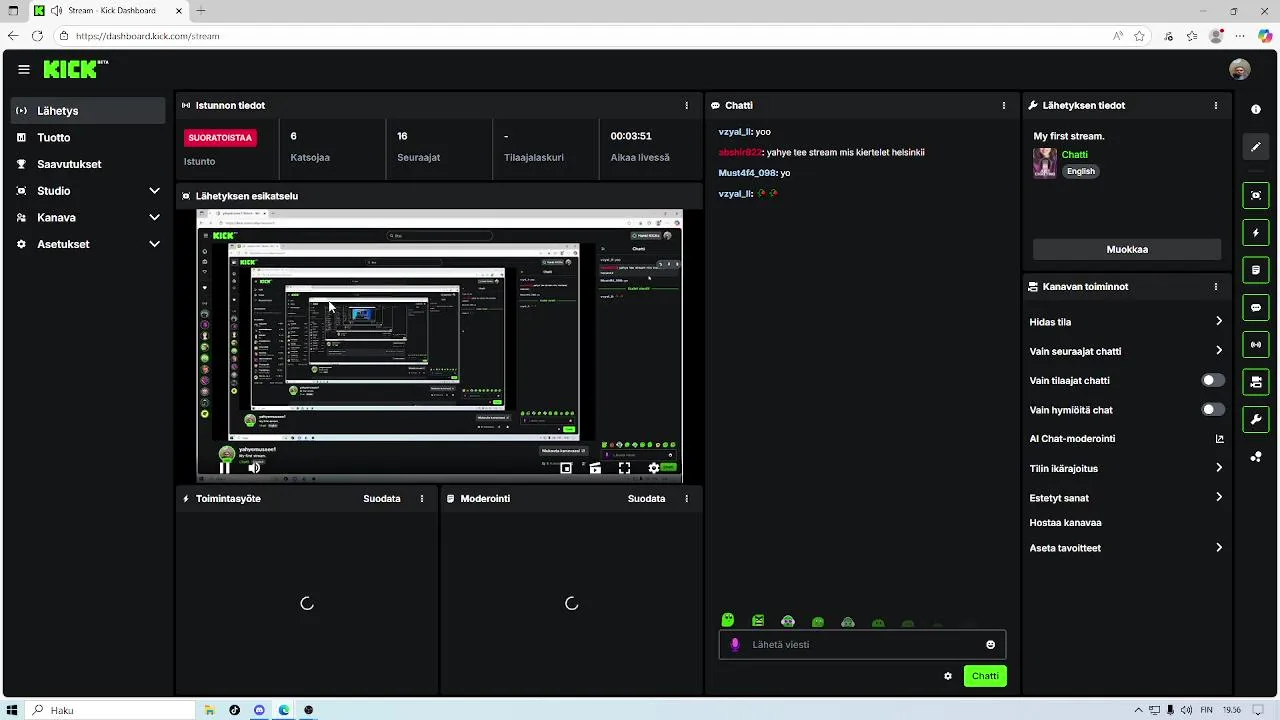The image size is (1280, 720).
Task: Toggle the wrench stream info icon in right sidebar
Action: (x=1256, y=419)
